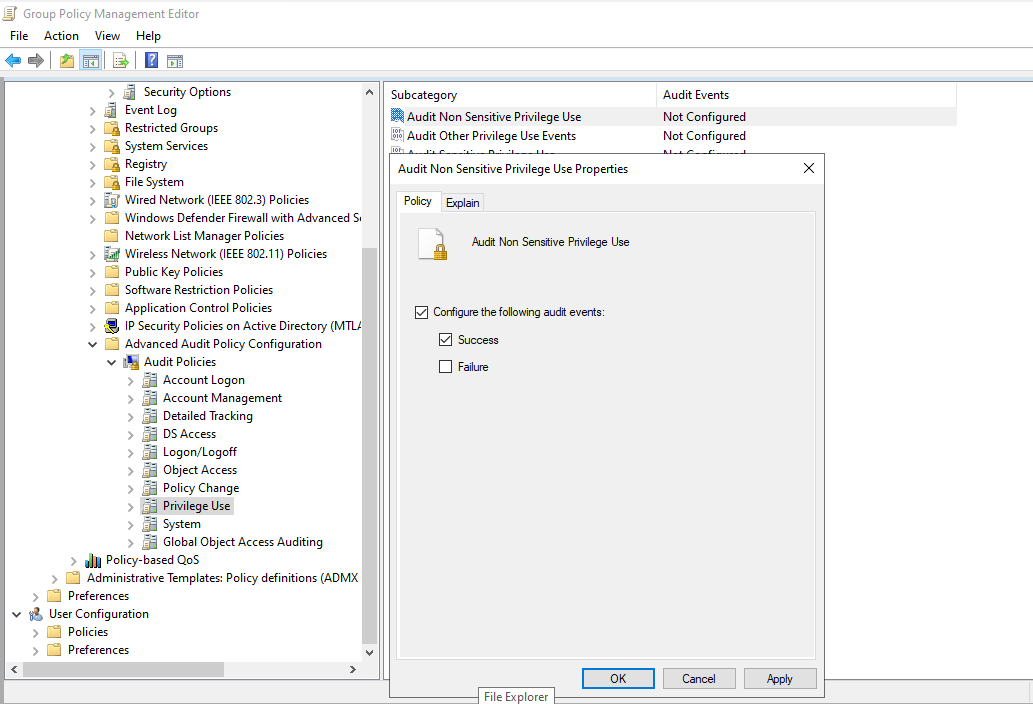Click the tree pane horizontal scrollbar thumb
This screenshot has width=1033, height=704.
click(123, 669)
